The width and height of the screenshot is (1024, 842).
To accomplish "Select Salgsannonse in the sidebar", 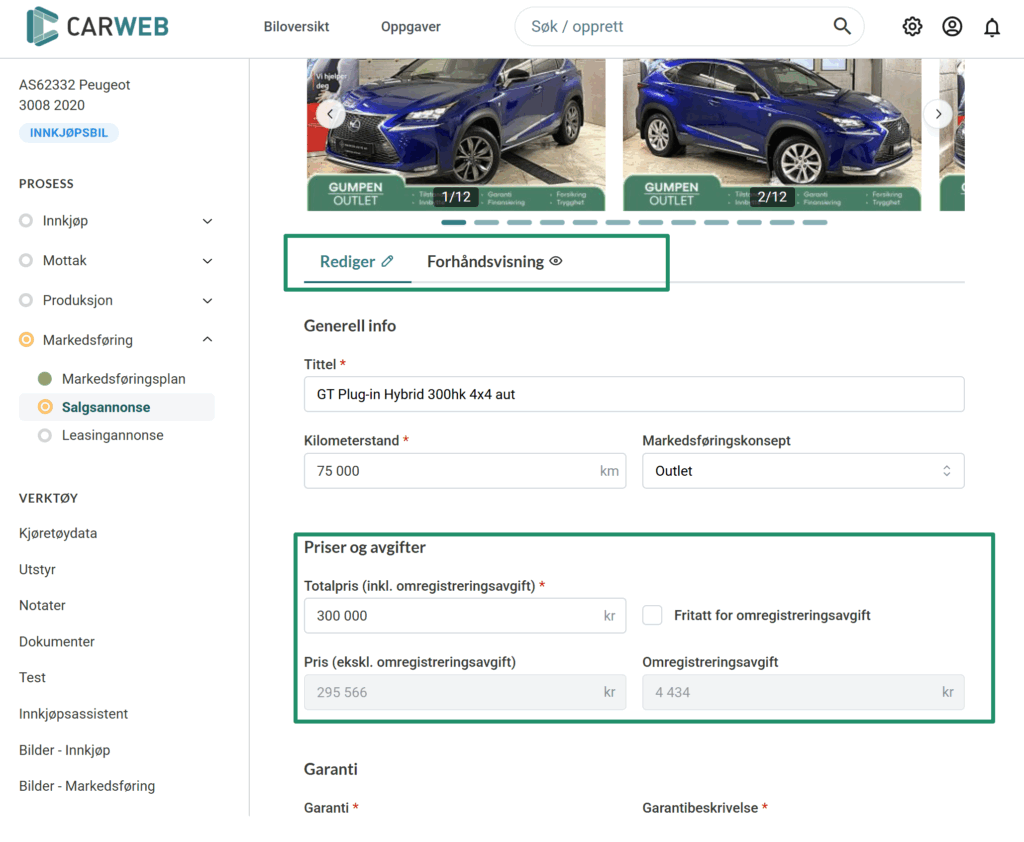I will (117, 407).
